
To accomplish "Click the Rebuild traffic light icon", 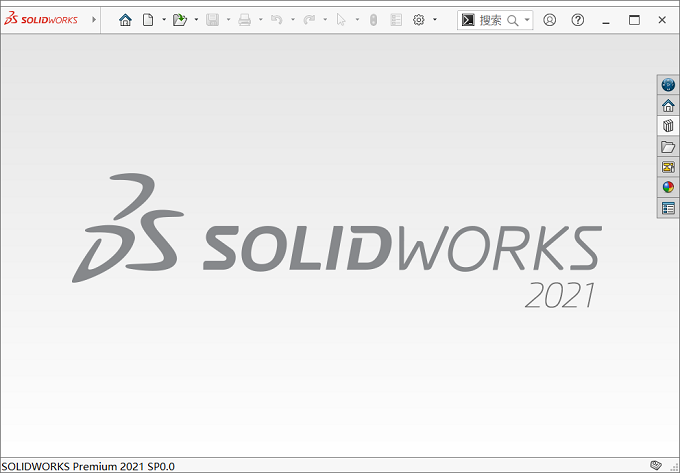I will (373, 20).
